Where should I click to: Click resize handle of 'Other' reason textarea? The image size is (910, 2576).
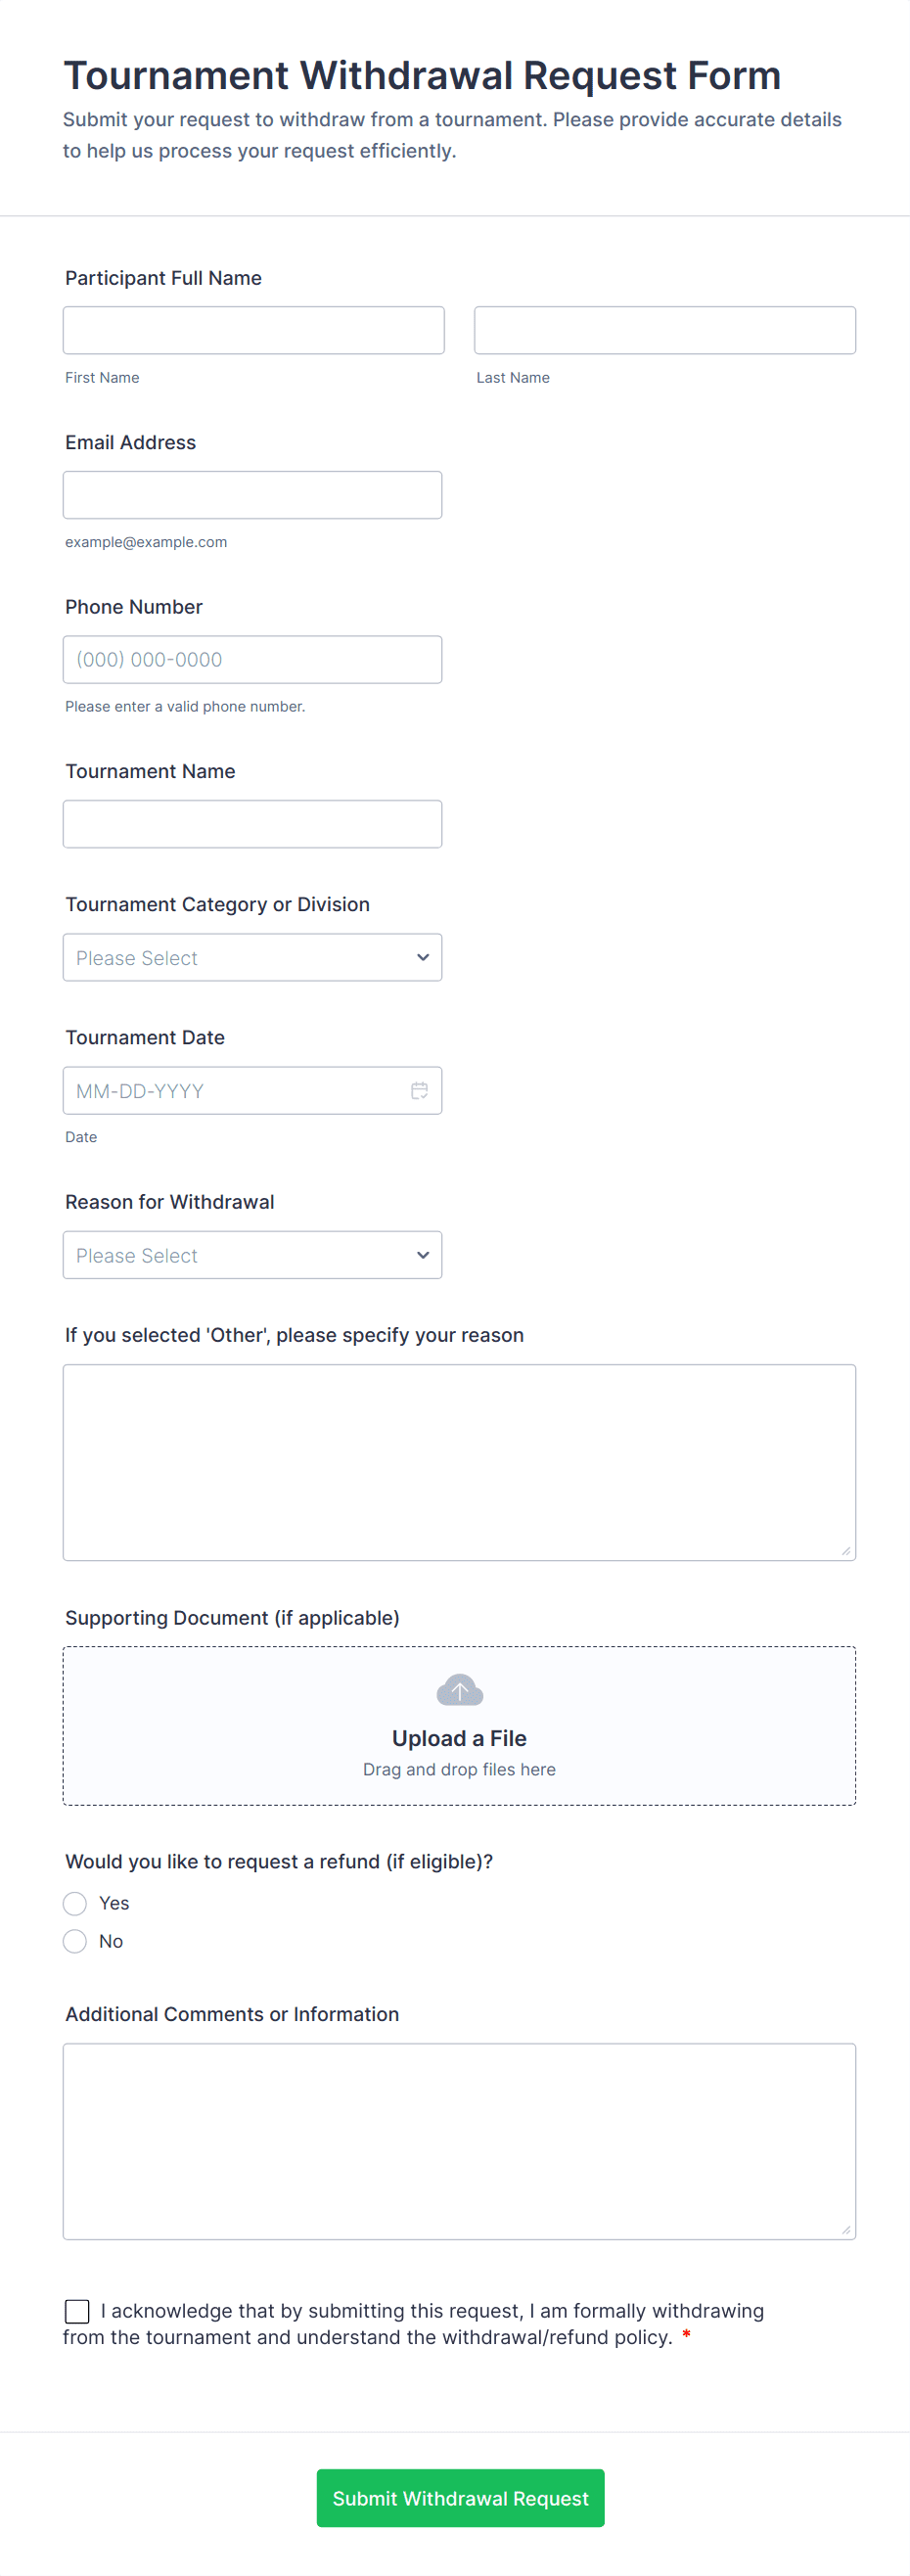pyautogui.click(x=846, y=1551)
